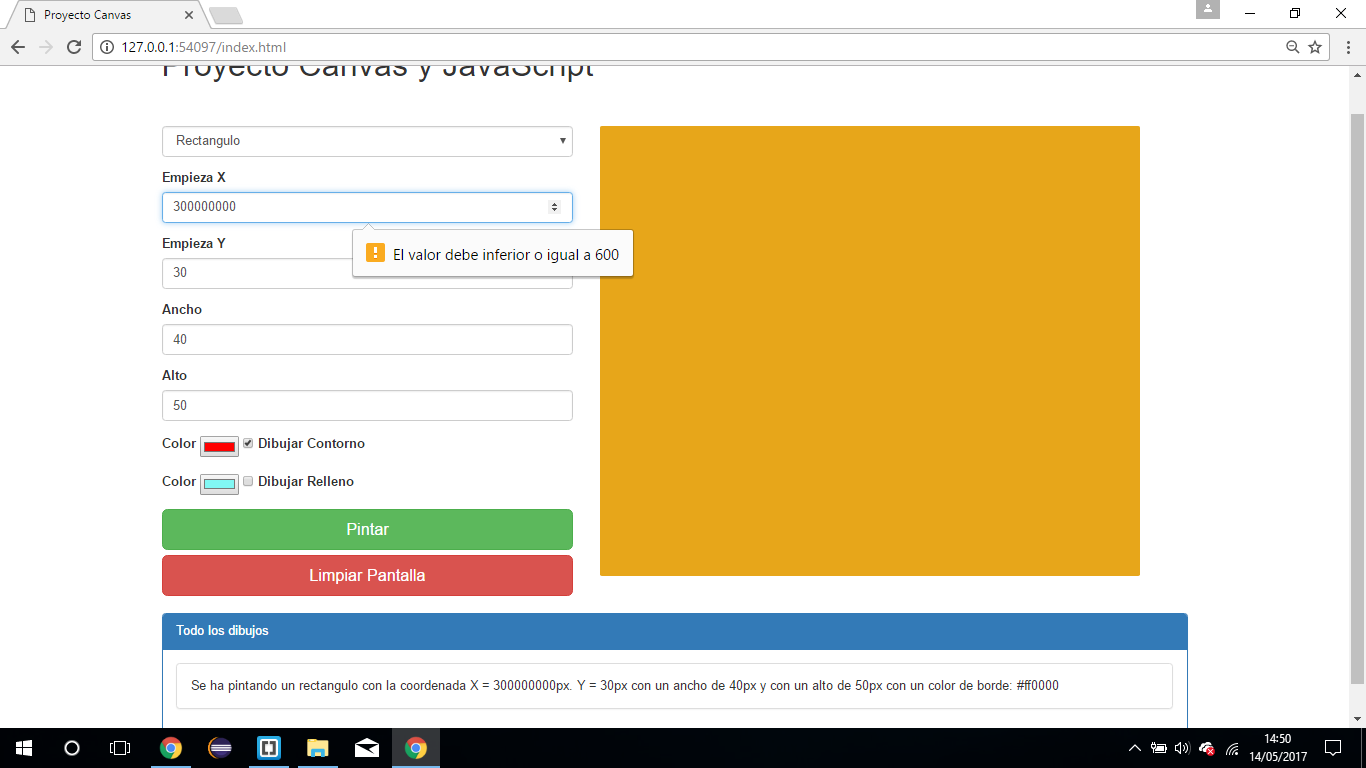Open Cortana search circle in taskbar
Screen dimensions: 1366x768
click(x=72, y=748)
